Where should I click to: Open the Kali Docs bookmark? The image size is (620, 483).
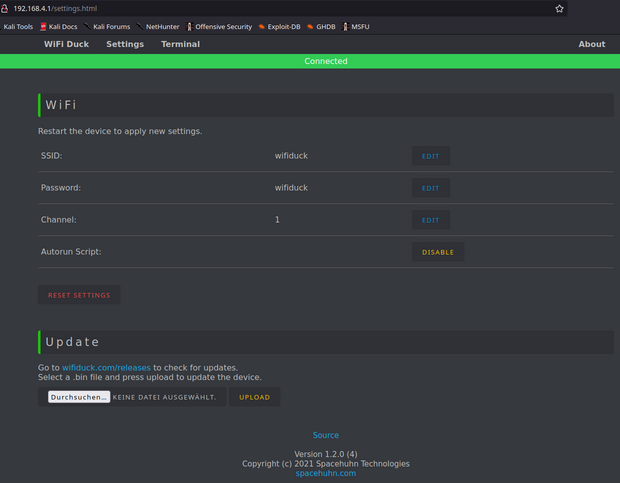coord(58,27)
